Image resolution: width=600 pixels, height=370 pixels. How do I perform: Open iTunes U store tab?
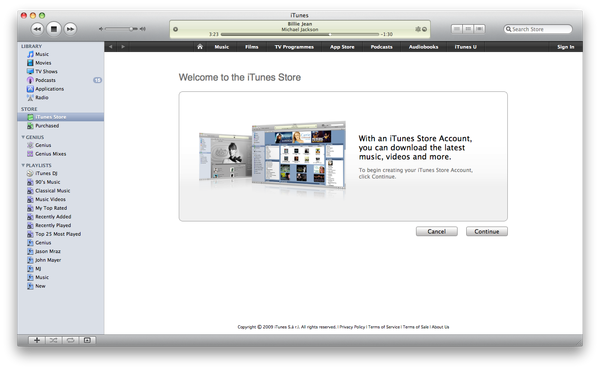pos(465,47)
